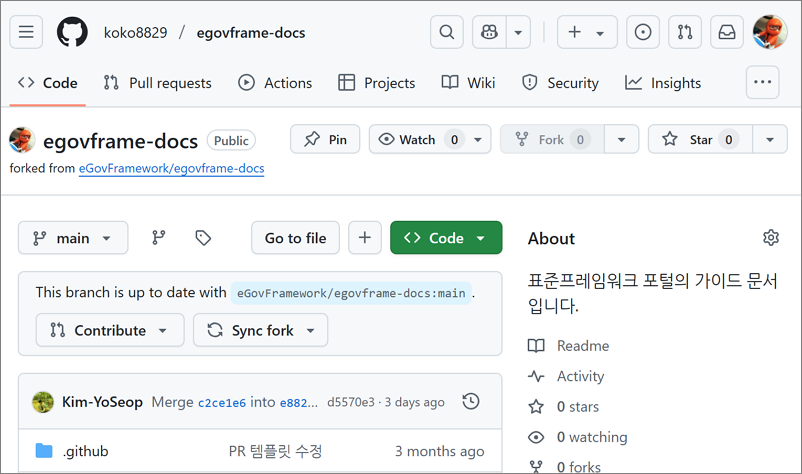Click the Kim-YoSeop commit author avatar
Image resolution: width=802 pixels, height=474 pixels.
coord(43,402)
